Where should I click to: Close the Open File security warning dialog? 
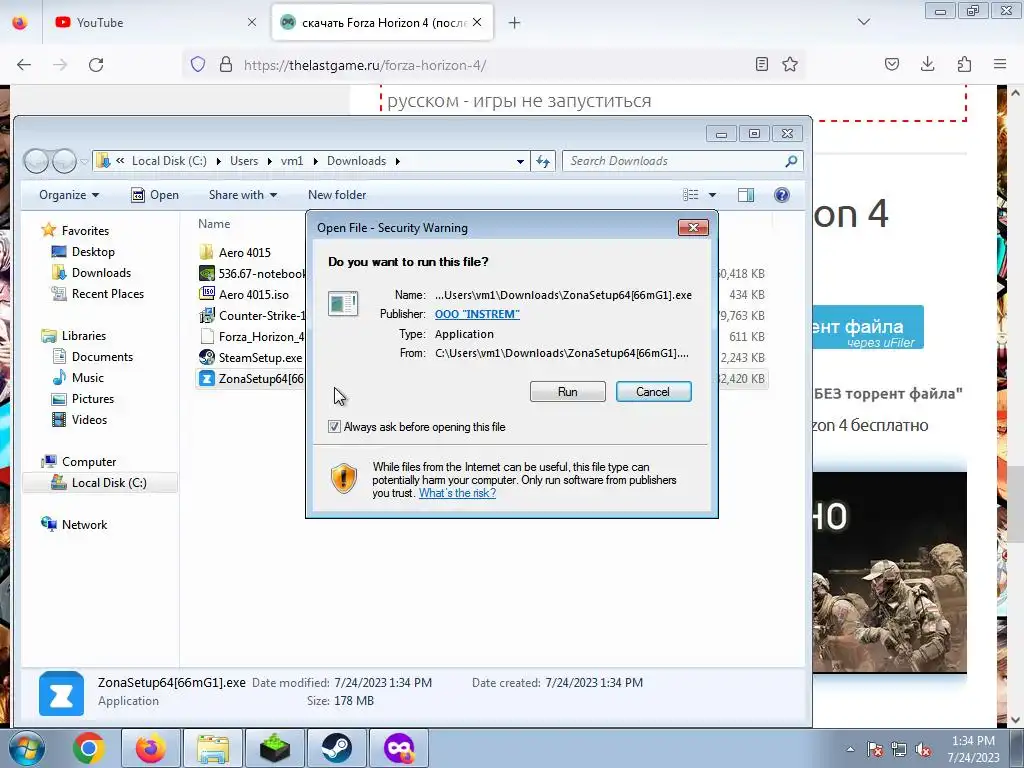point(693,227)
